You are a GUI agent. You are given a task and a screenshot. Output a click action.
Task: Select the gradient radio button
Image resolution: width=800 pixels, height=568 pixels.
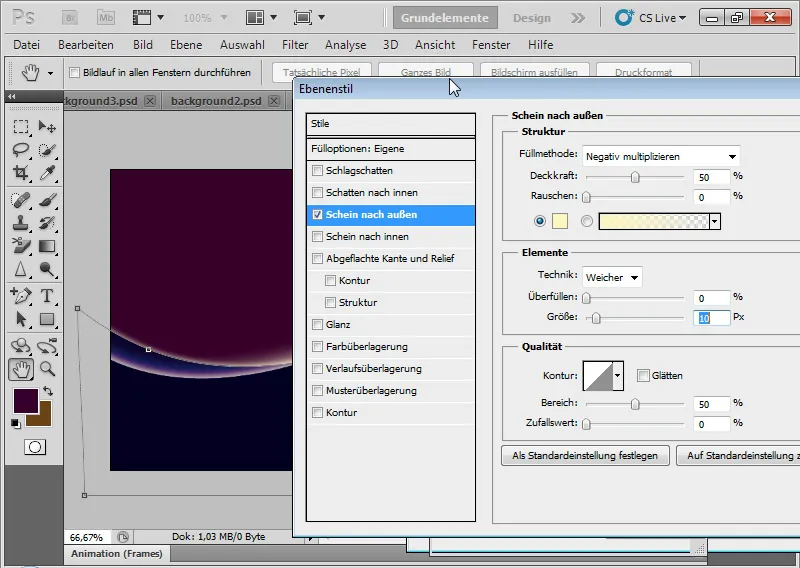pos(587,221)
